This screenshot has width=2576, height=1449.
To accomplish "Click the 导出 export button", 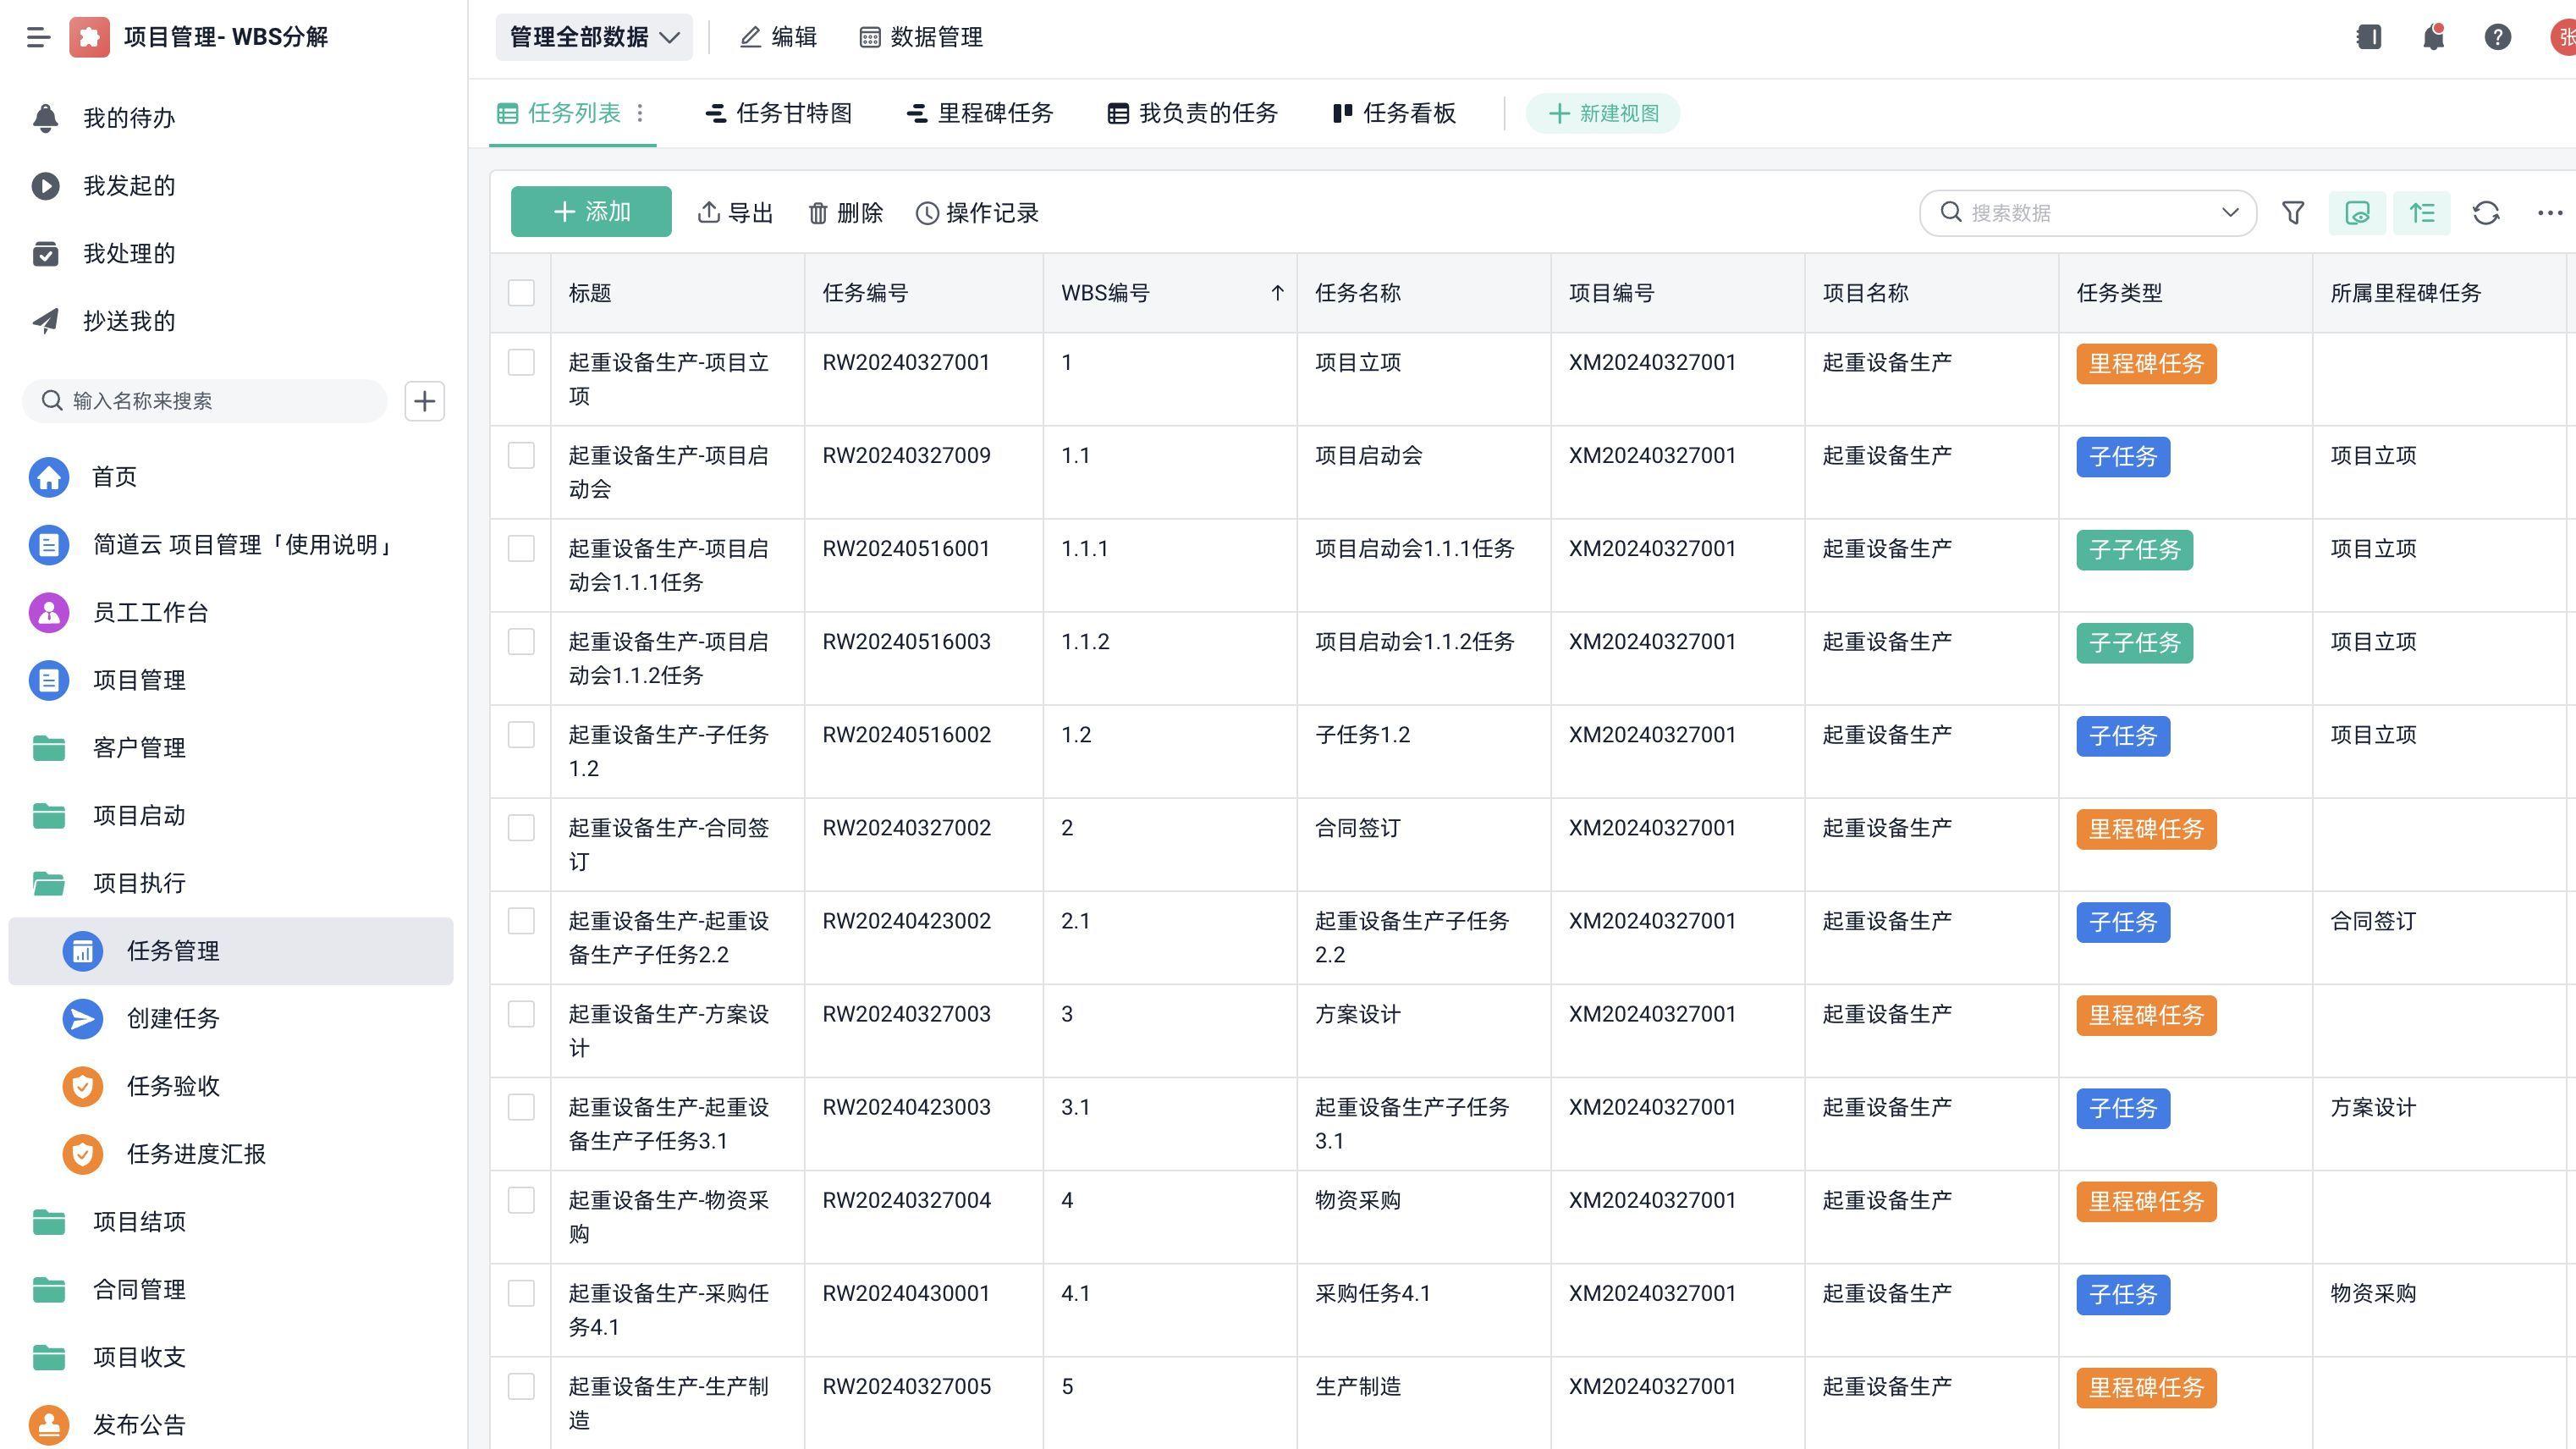I will (x=735, y=212).
